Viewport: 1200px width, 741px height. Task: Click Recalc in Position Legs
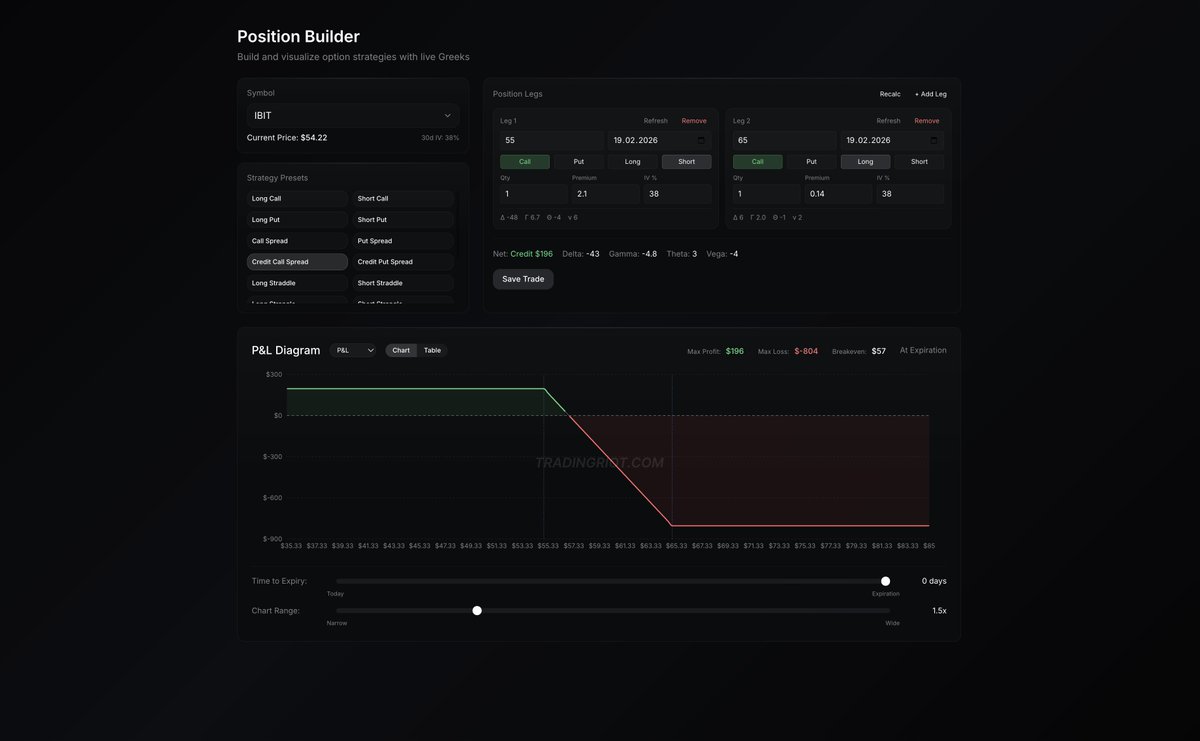[x=889, y=93]
